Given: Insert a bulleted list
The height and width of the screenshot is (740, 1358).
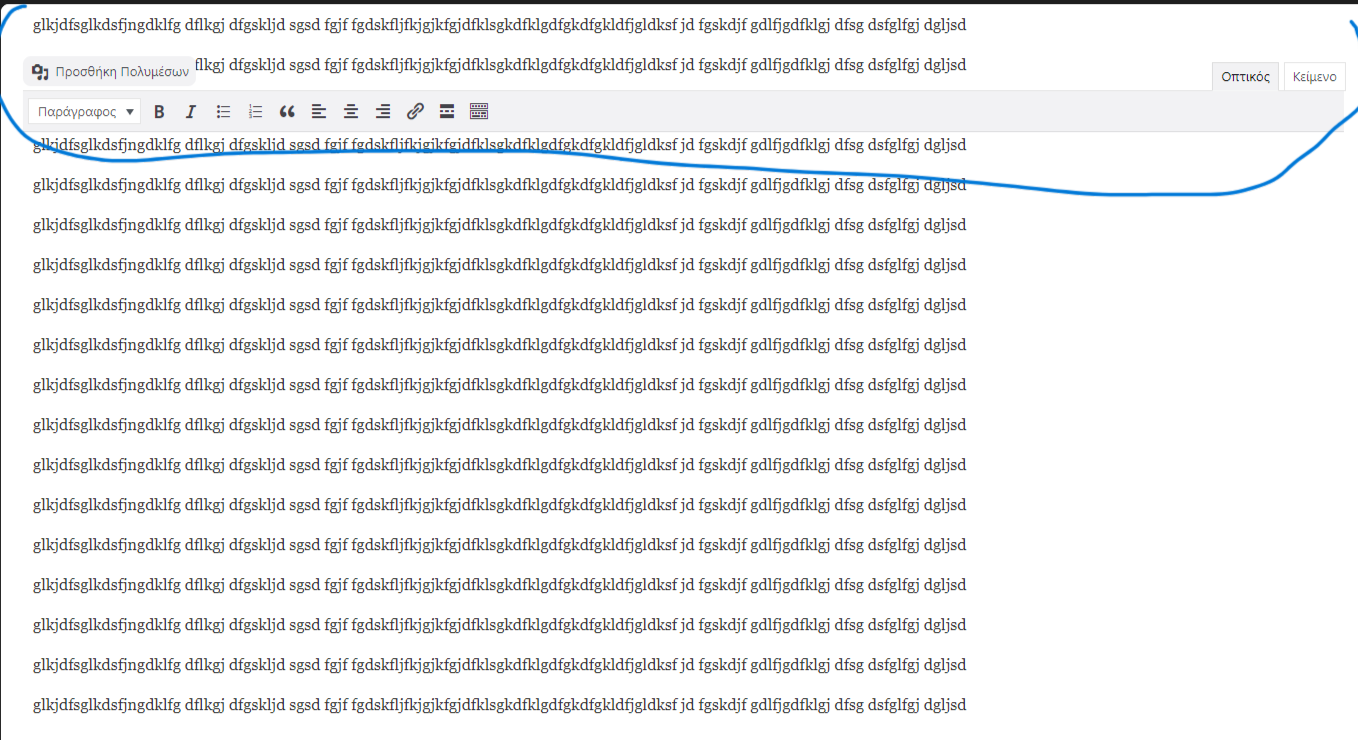Looking at the screenshot, I should (223, 112).
